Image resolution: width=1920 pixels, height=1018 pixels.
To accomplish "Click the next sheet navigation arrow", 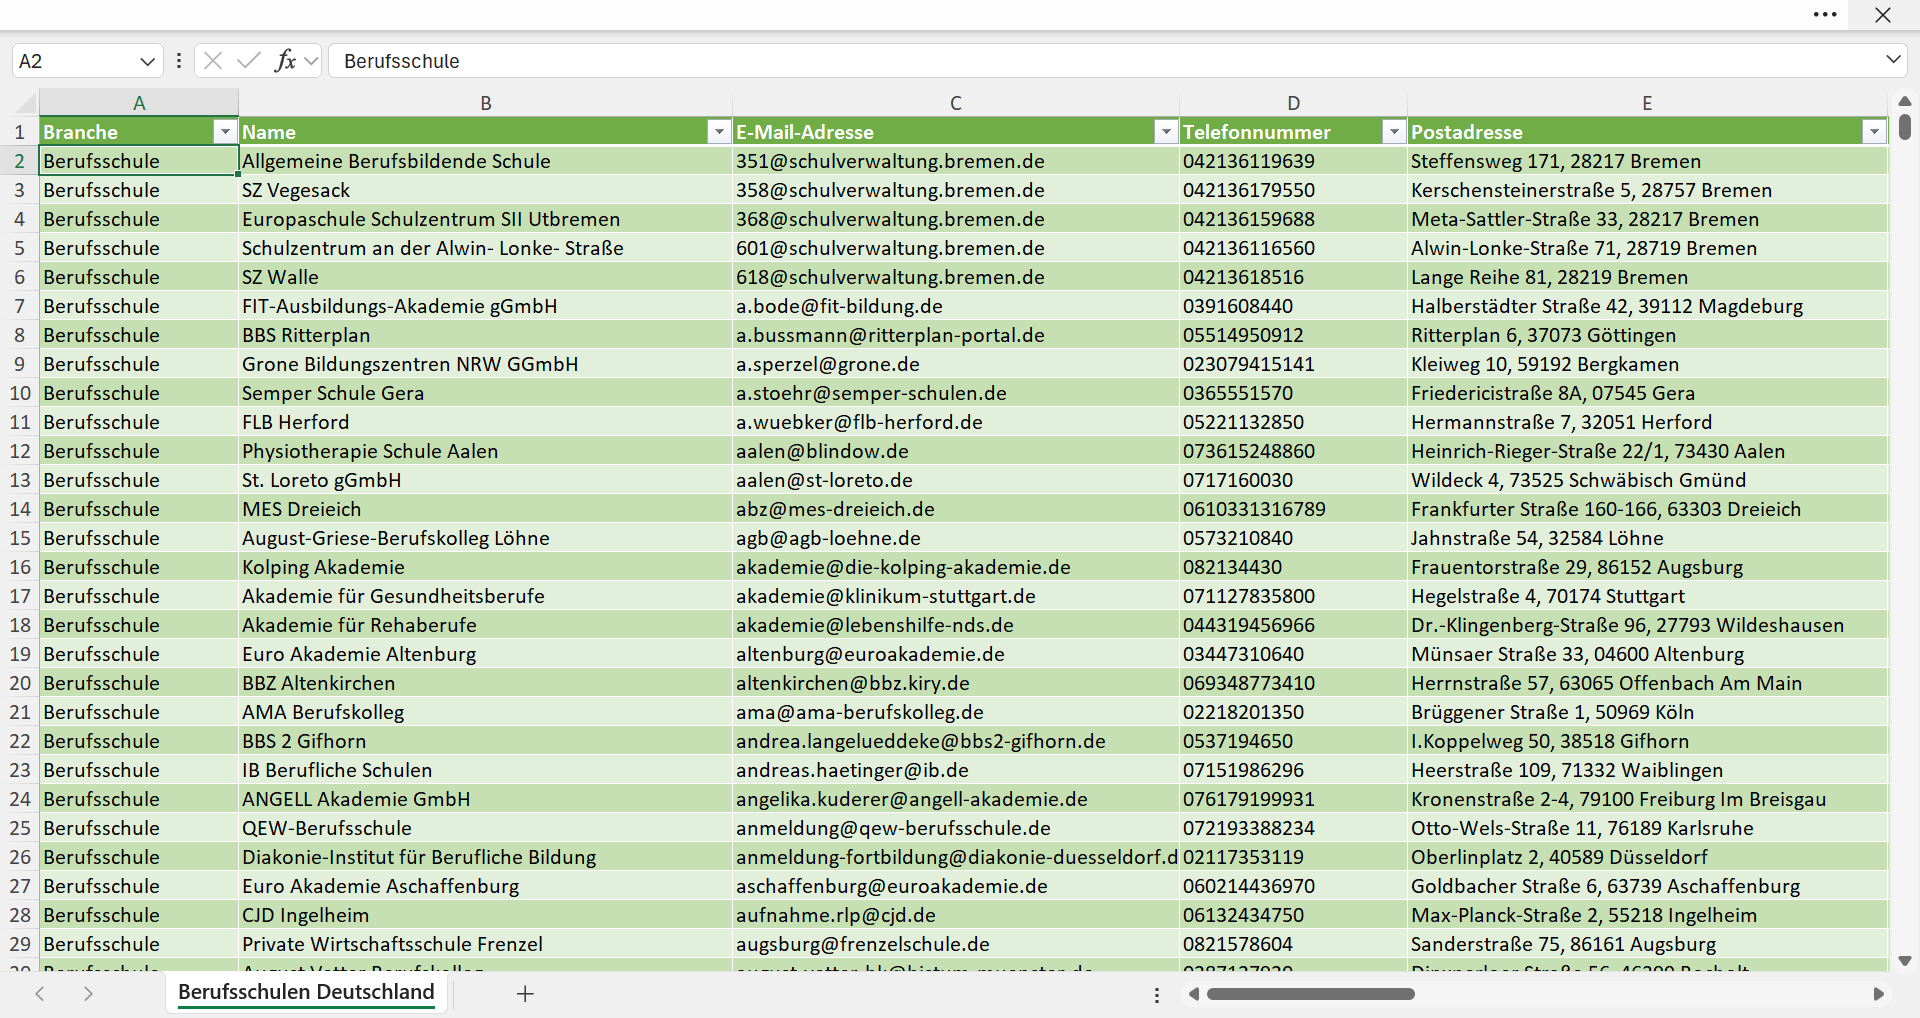I will click(88, 993).
